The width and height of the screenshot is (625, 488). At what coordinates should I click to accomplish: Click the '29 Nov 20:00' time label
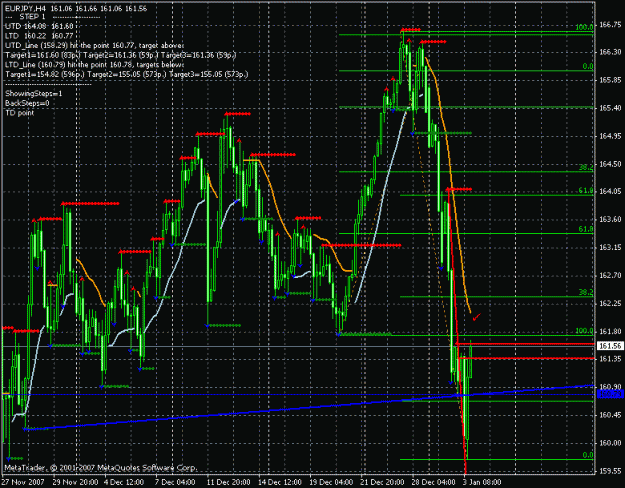click(x=75, y=482)
